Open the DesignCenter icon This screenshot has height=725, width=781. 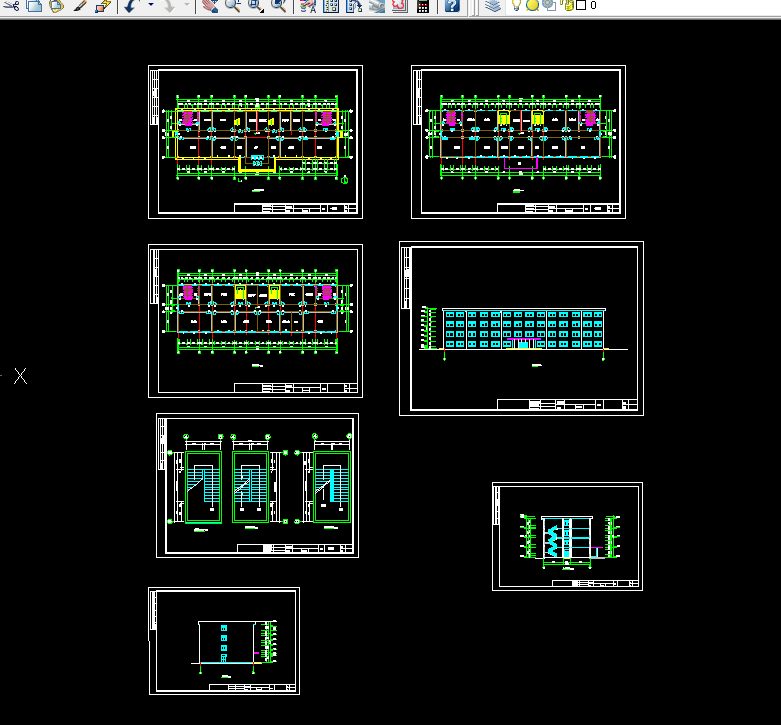point(331,6)
